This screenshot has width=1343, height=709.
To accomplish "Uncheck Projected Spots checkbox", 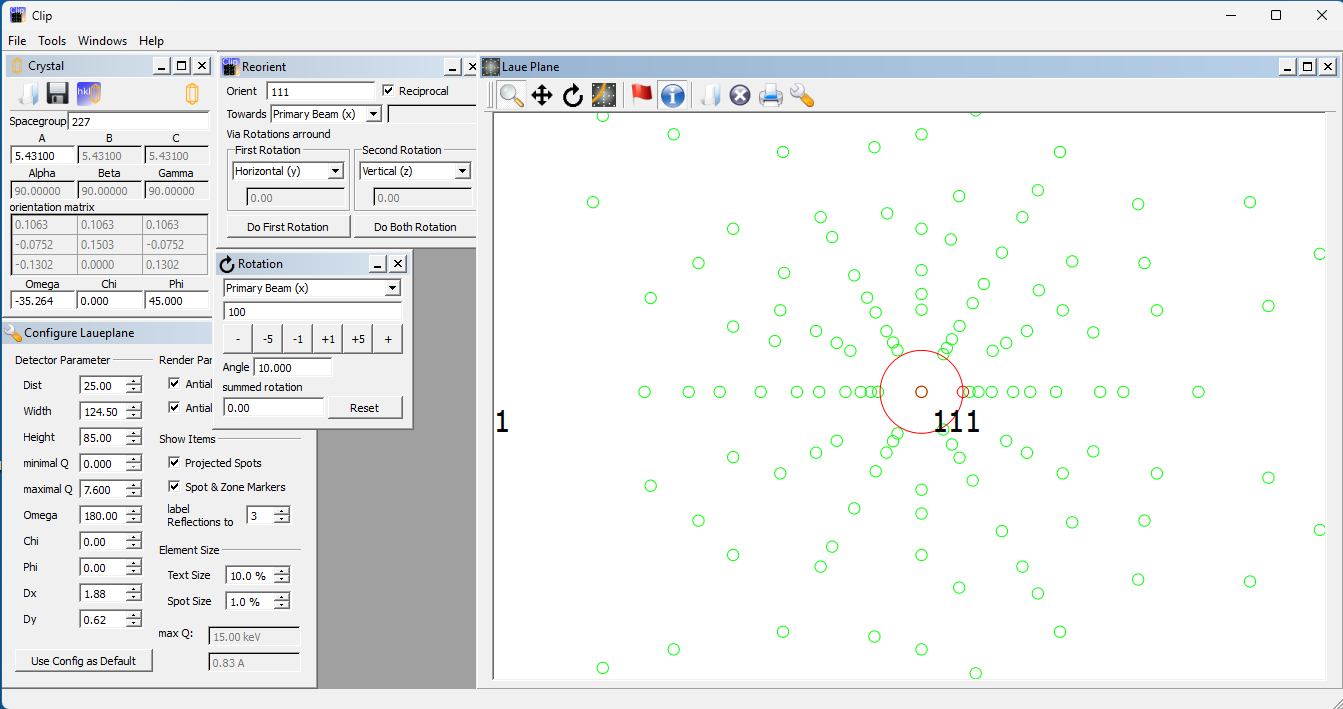I will pos(175,463).
